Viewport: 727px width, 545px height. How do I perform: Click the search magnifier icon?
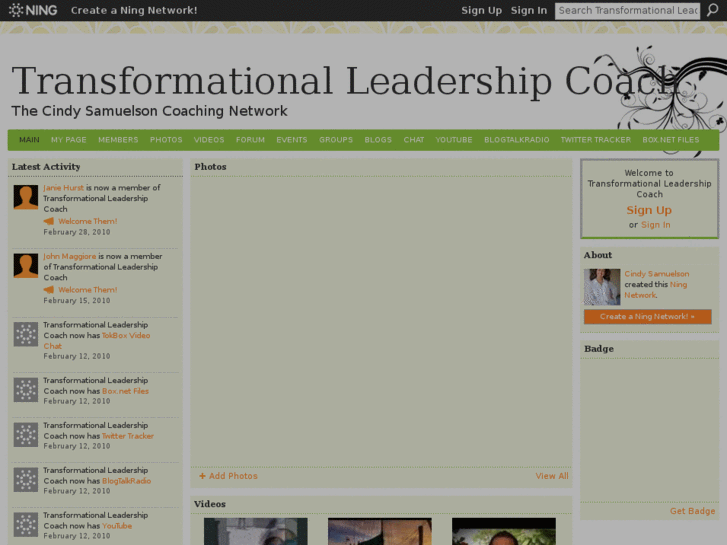tap(712, 10)
